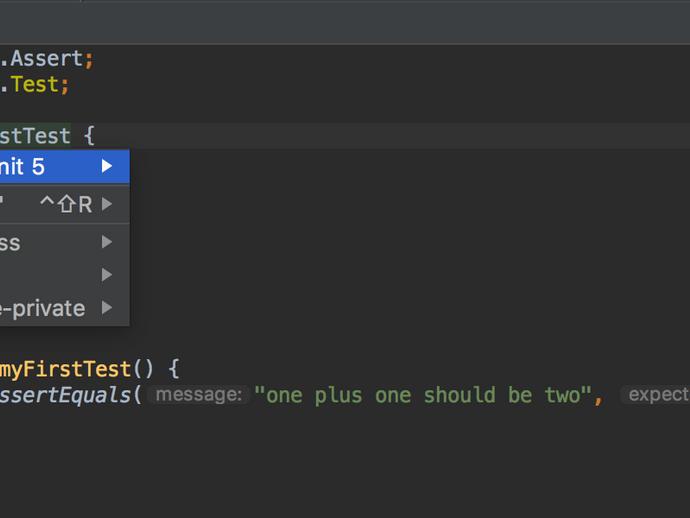This screenshot has height=518, width=690.
Task: Click the "expect" parameter hint at right edge
Action: point(656,395)
